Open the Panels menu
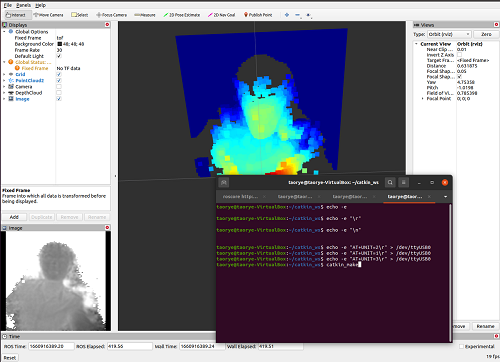Image resolution: width=500 pixels, height=362 pixels. tap(23, 5)
